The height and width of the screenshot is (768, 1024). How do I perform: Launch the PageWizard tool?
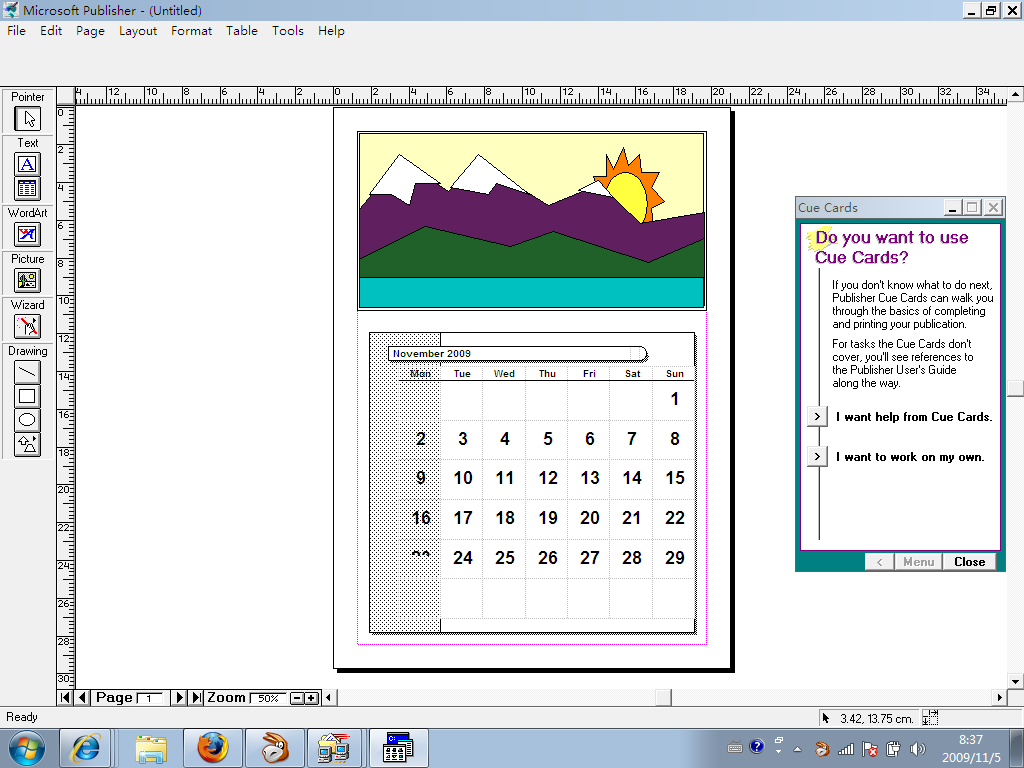coord(27,326)
